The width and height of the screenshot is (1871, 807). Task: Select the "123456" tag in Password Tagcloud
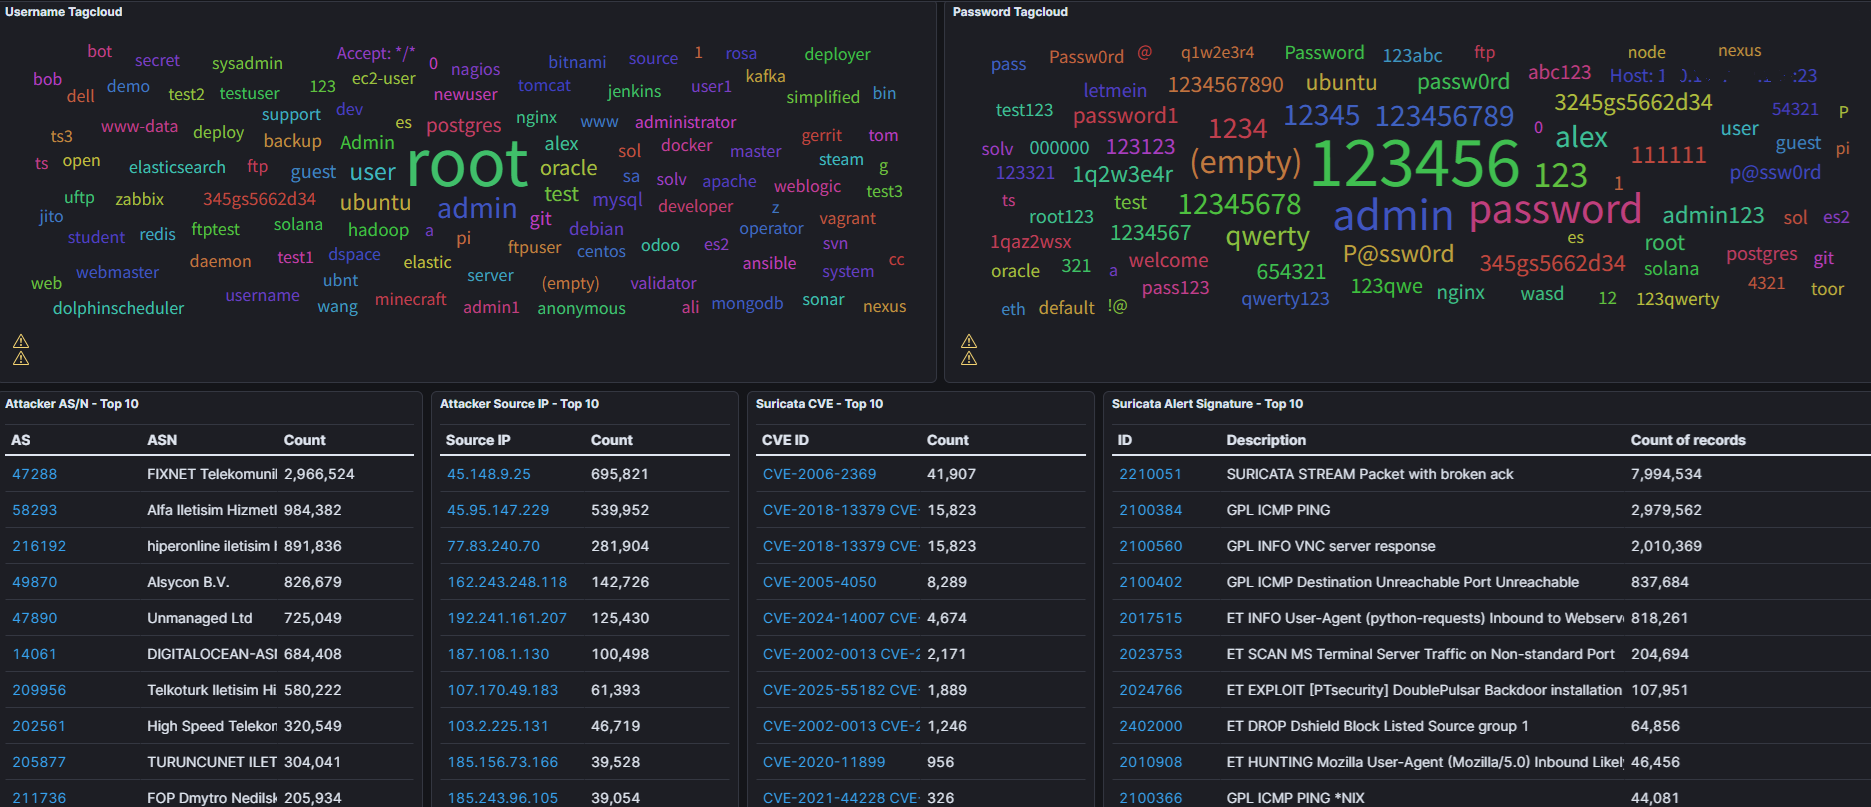click(1414, 165)
